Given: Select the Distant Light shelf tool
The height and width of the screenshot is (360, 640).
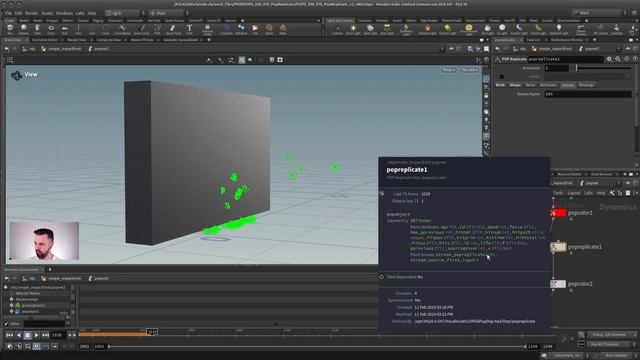Looking at the screenshot, I should pyautogui.click(x=448, y=29).
